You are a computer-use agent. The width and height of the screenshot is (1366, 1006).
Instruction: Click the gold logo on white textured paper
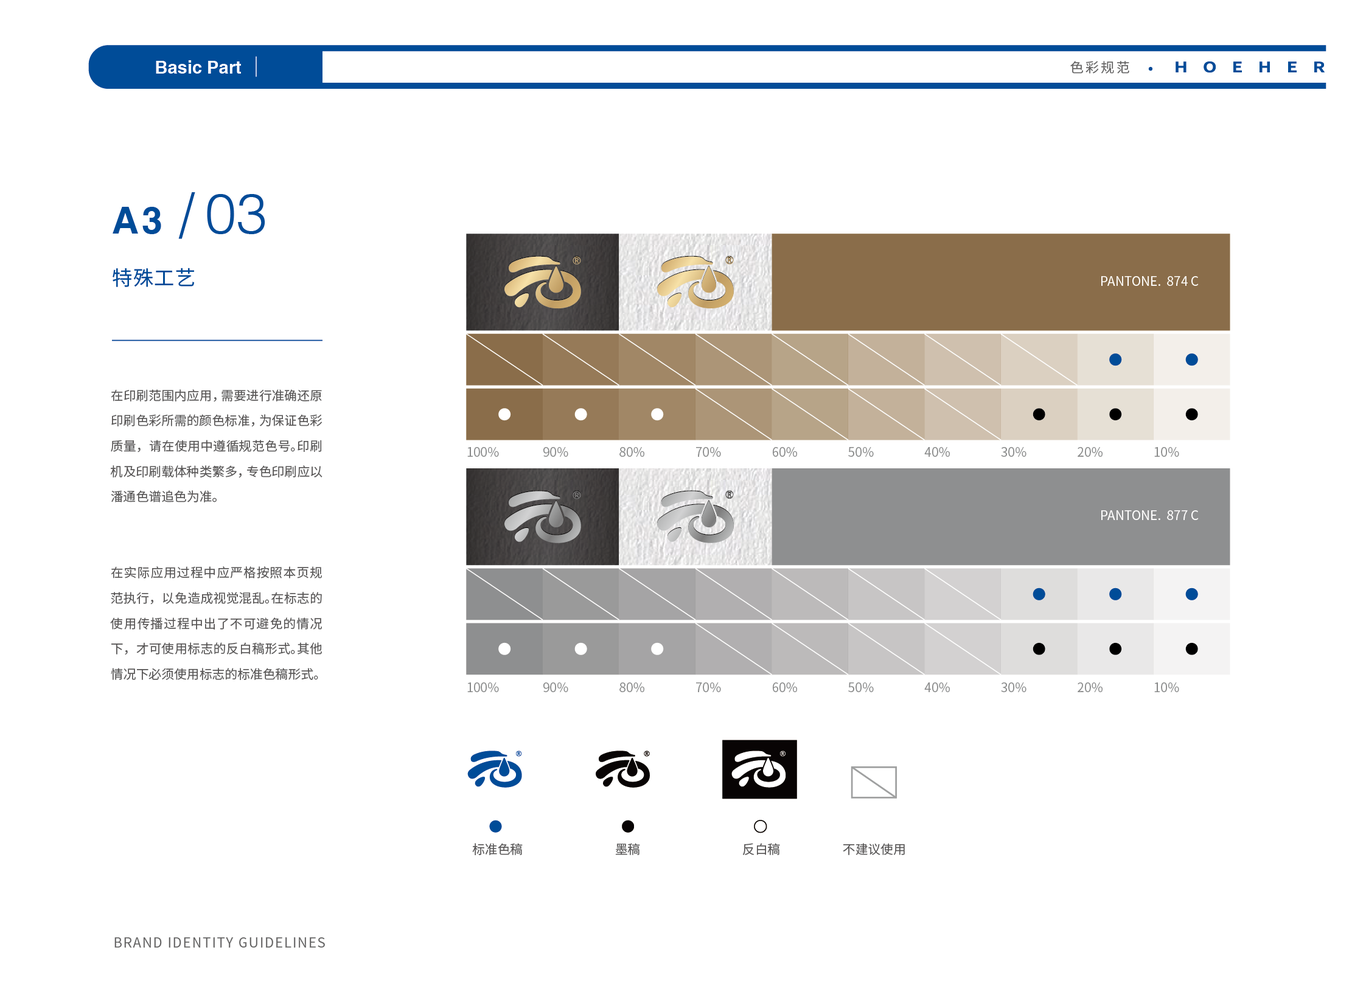(695, 282)
